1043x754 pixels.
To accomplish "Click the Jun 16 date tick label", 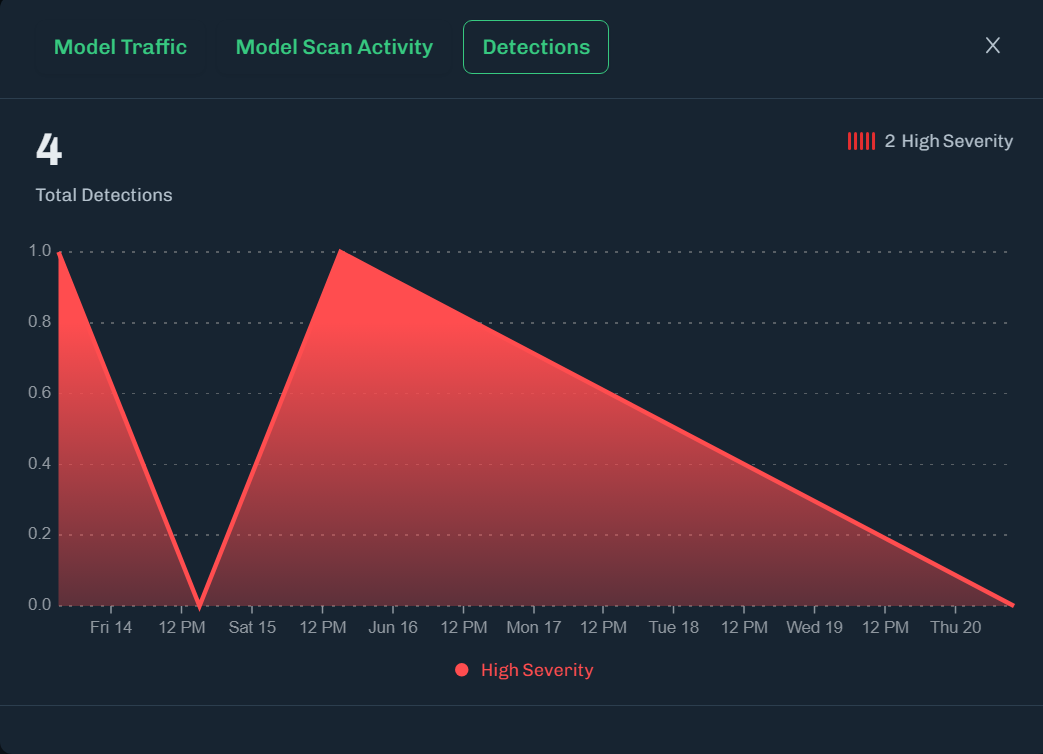I will click(x=393, y=628).
